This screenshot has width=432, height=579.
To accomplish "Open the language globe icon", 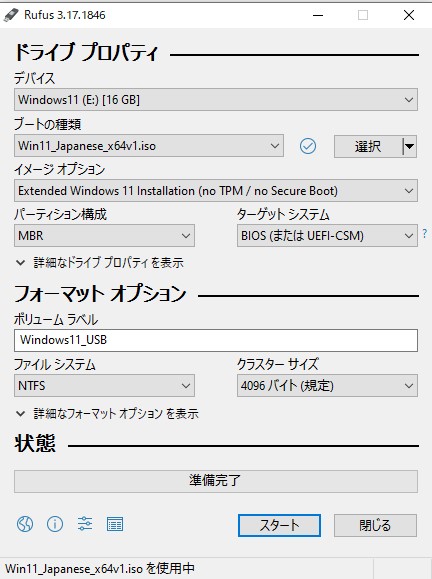I will point(25,524).
